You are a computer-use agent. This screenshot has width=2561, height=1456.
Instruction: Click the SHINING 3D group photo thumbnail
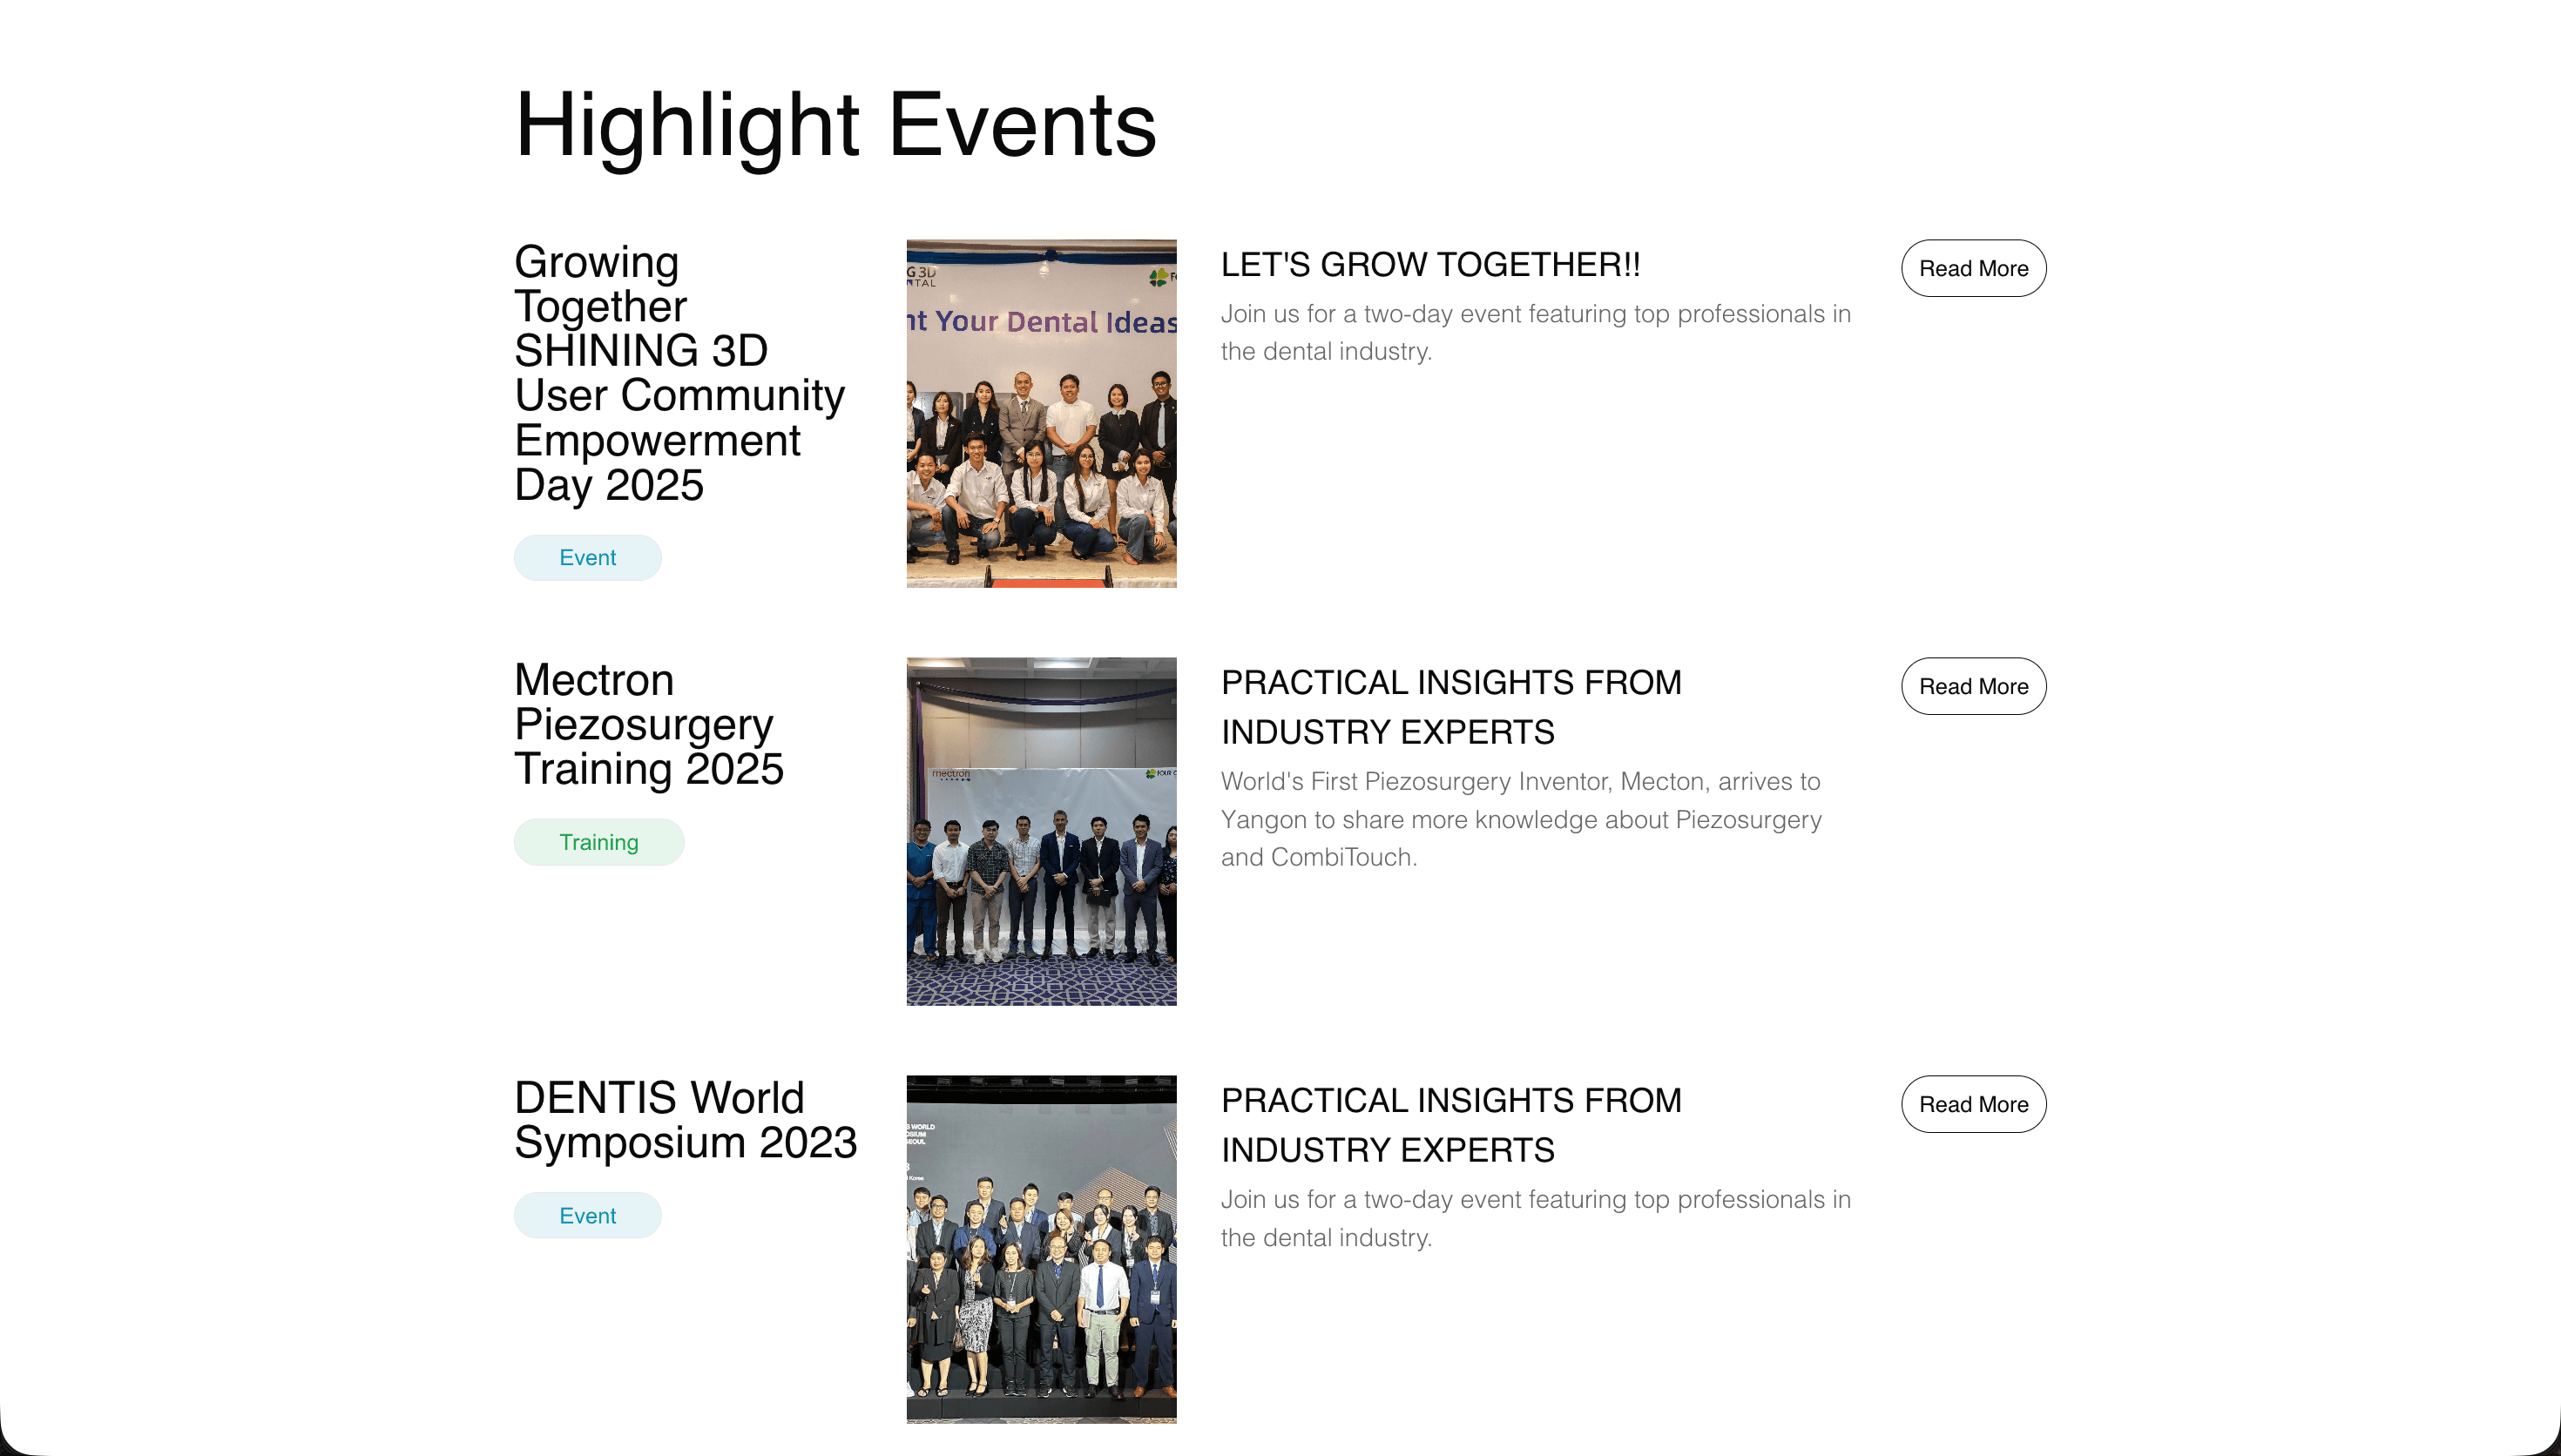[x=1041, y=412]
